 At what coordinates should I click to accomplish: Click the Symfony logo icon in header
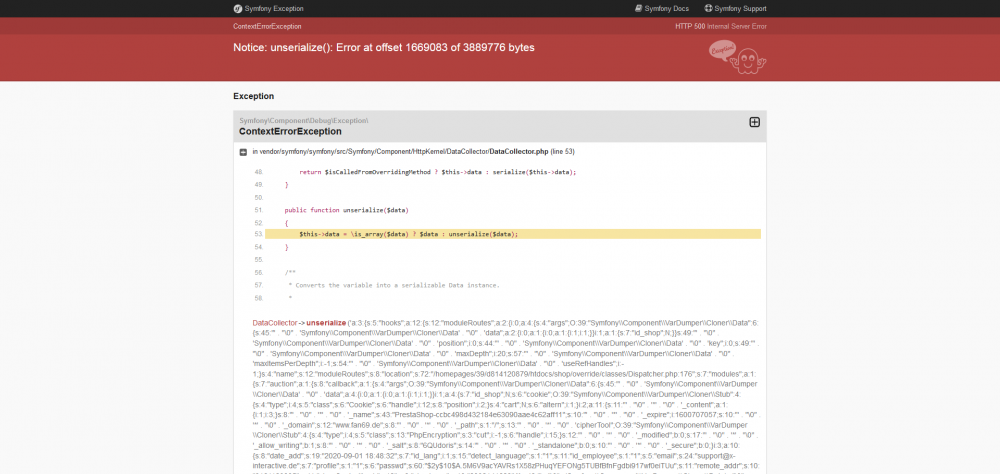pos(237,9)
